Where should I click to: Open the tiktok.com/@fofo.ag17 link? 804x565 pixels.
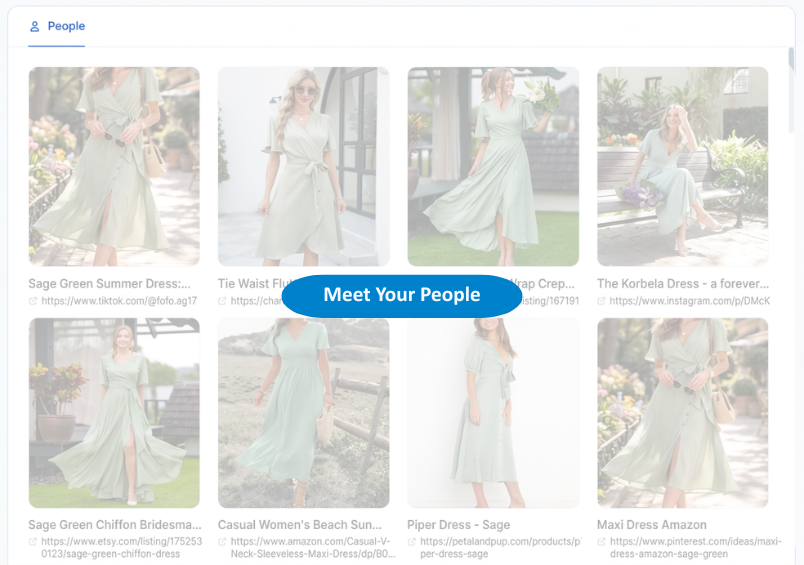point(119,301)
